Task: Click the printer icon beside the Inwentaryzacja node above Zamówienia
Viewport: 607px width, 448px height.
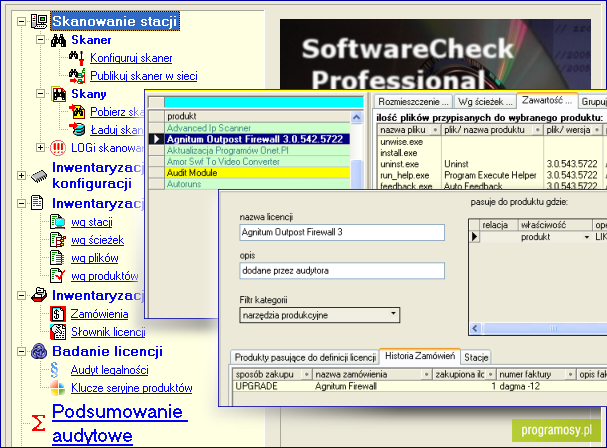Action: (39, 295)
